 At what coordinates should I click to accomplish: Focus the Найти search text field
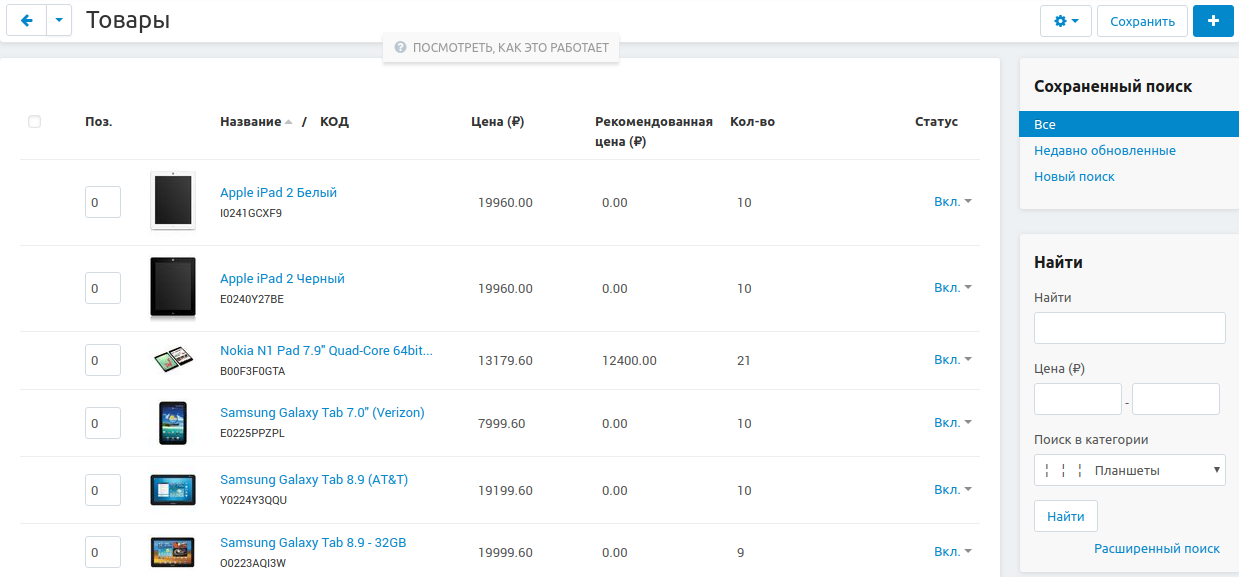1130,328
